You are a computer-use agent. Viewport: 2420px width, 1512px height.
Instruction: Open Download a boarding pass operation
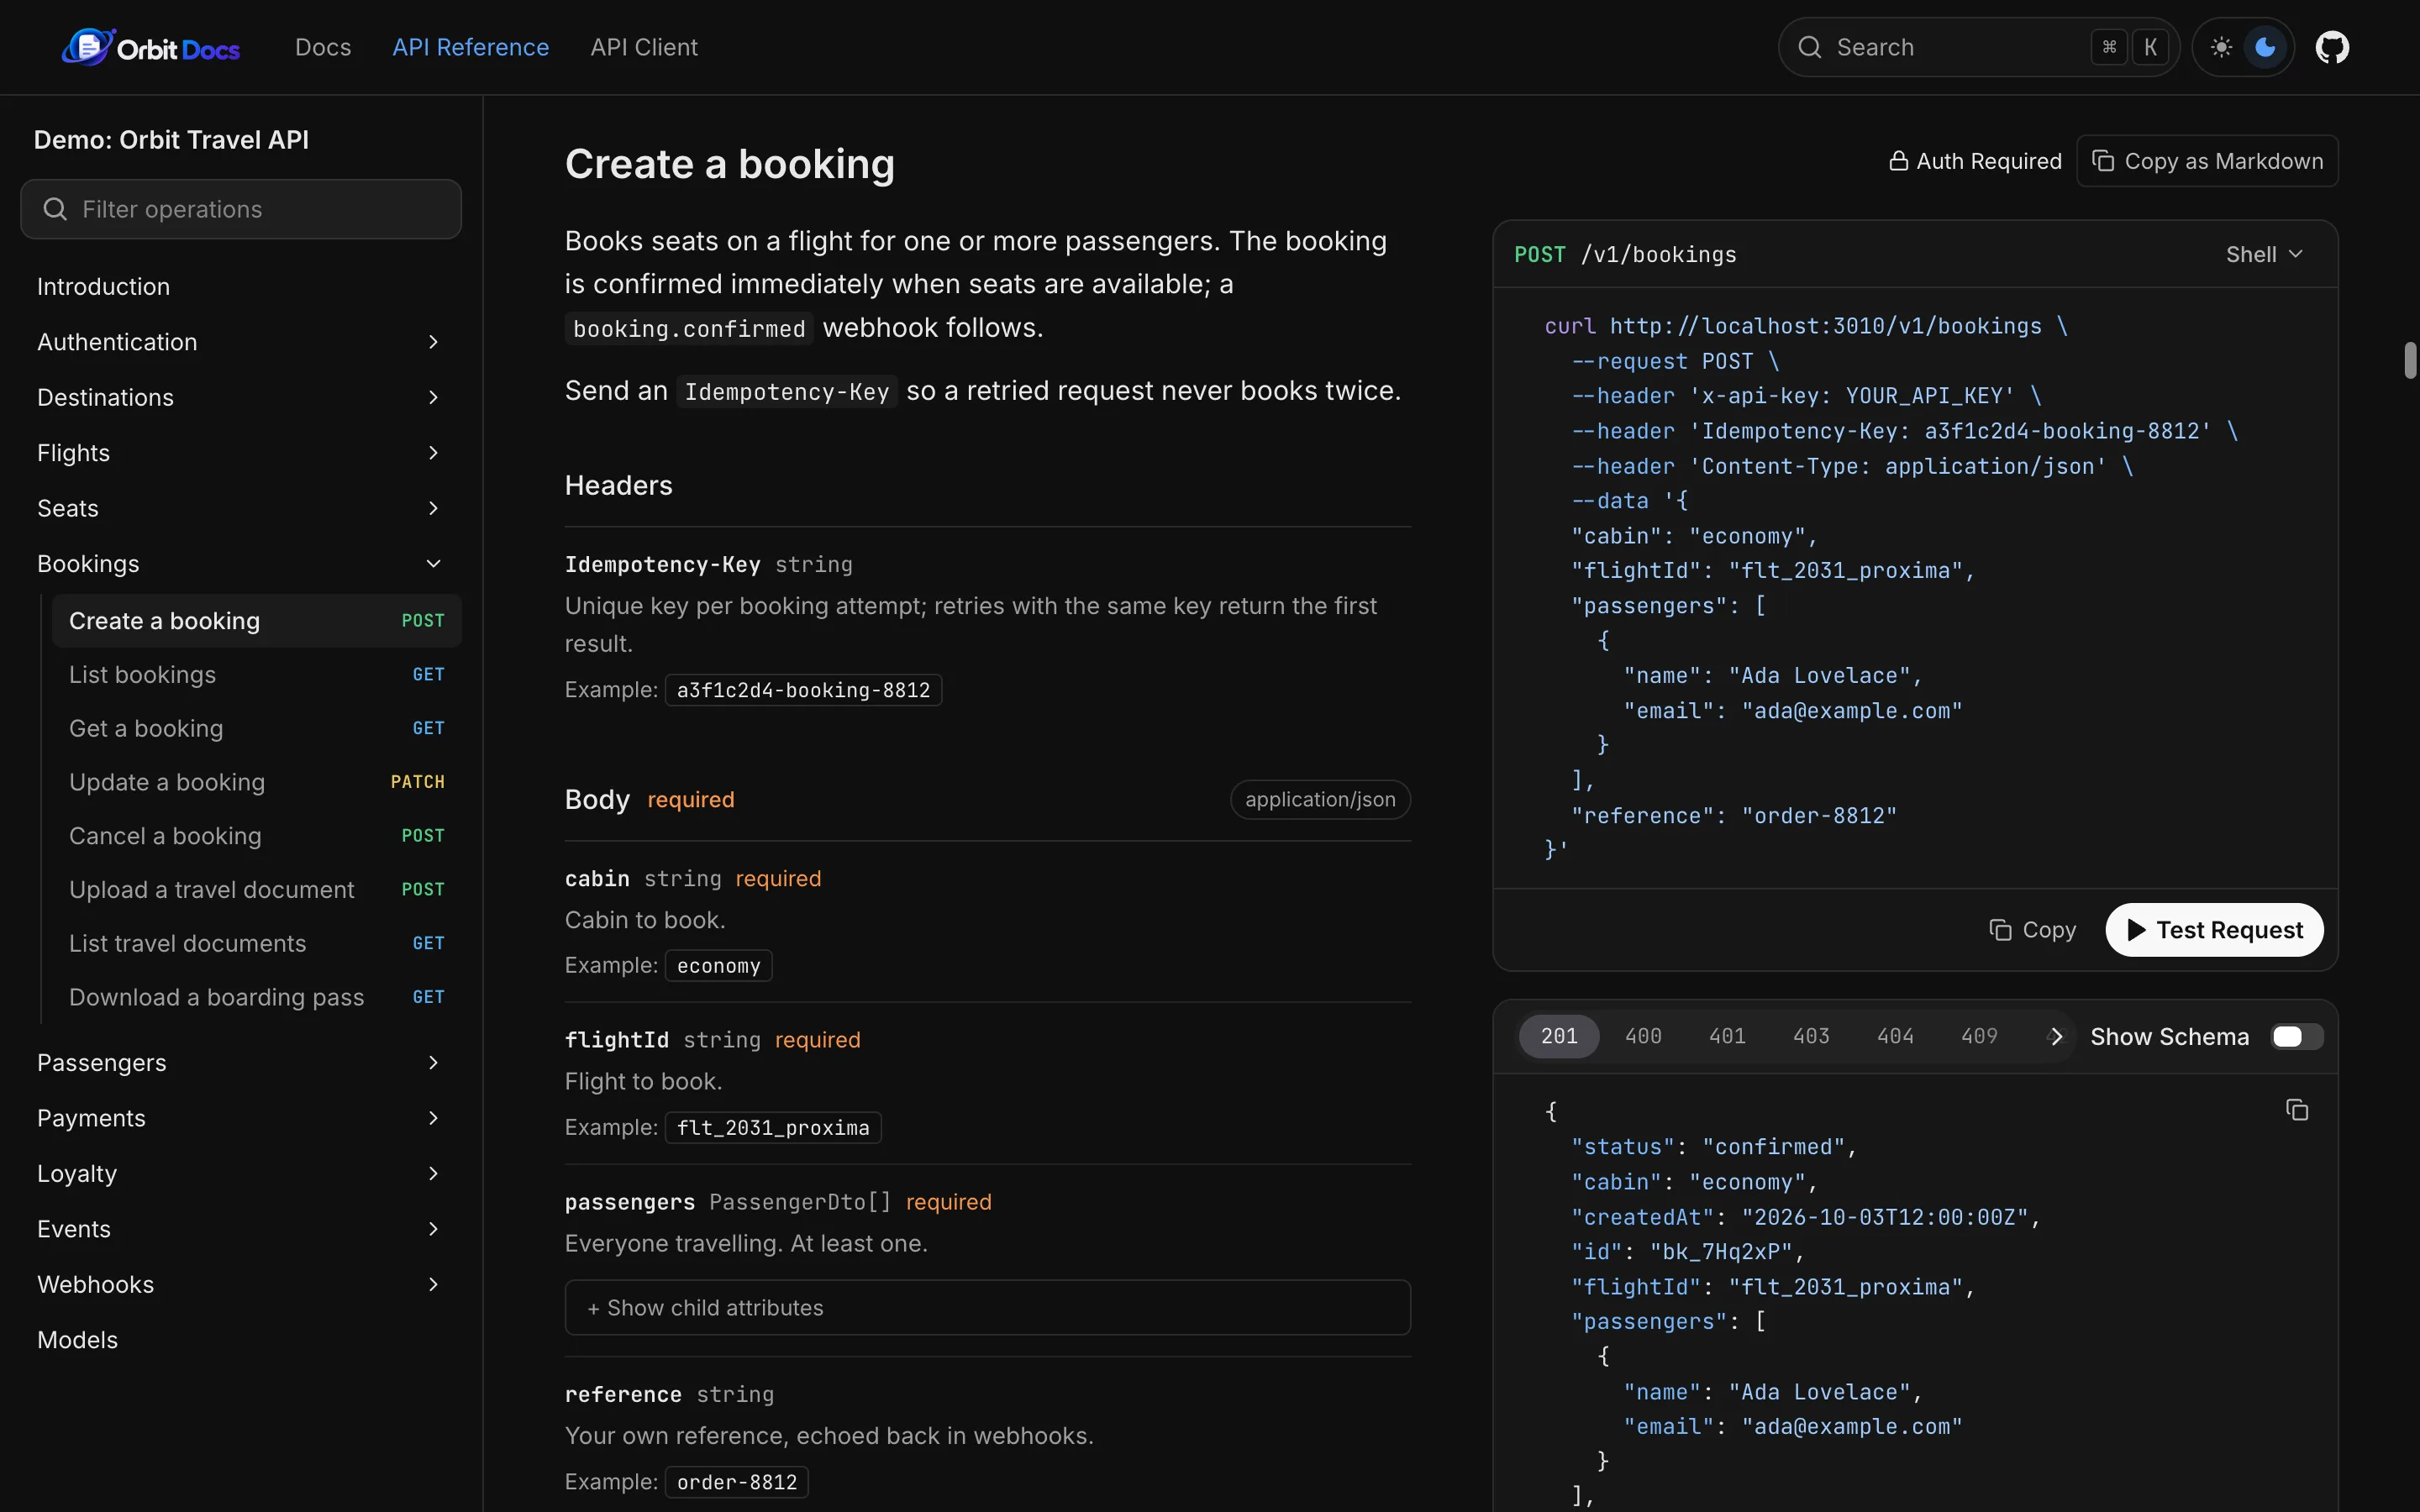click(x=256, y=997)
